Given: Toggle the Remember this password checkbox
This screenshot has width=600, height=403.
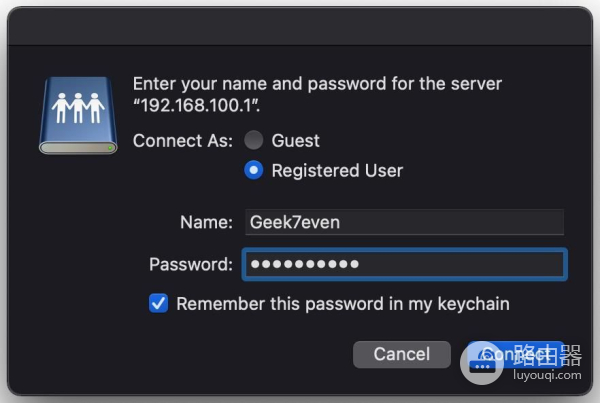Looking at the screenshot, I should 158,303.
